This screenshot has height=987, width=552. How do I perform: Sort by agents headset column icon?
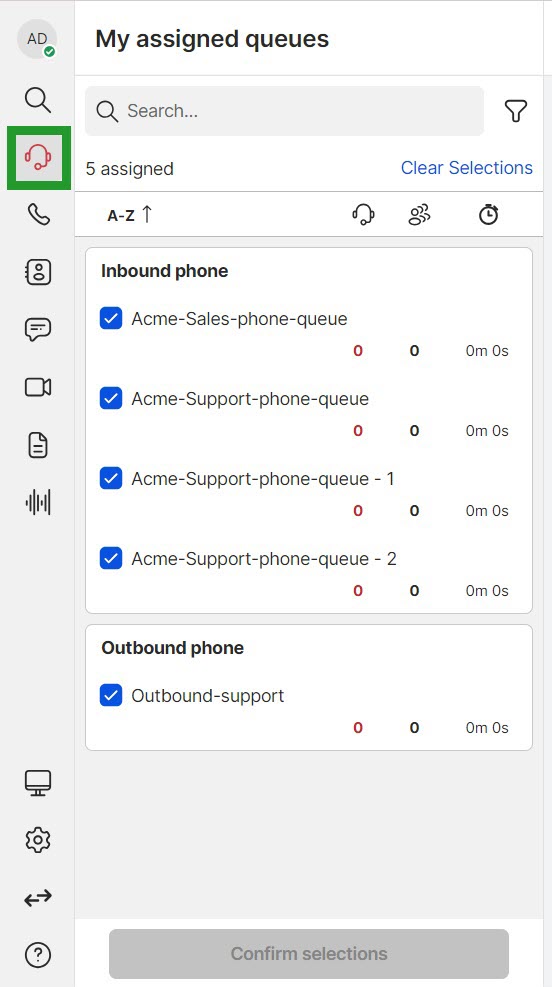363,215
